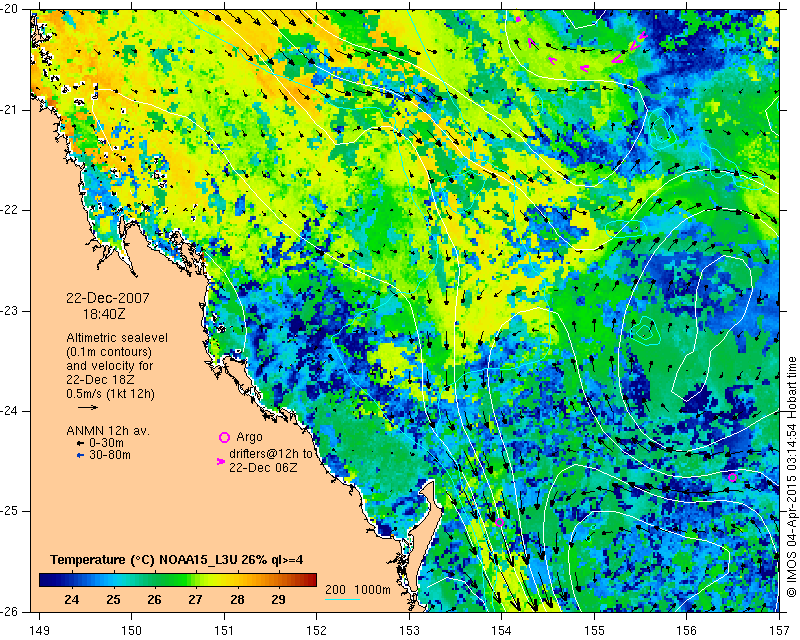
Task: Click the latitude axis label -26
Action: (x=10, y=611)
